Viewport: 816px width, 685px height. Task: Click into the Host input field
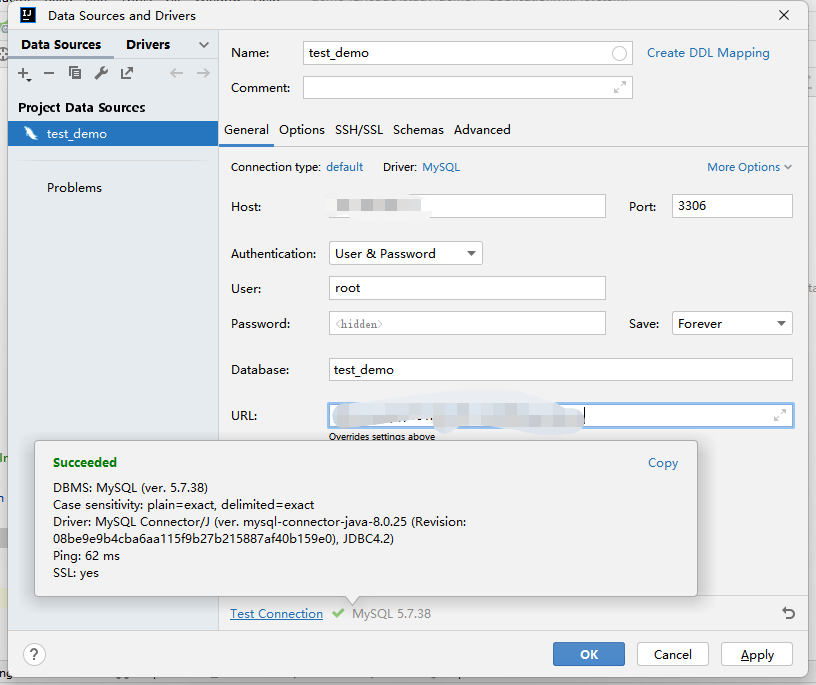click(467, 206)
